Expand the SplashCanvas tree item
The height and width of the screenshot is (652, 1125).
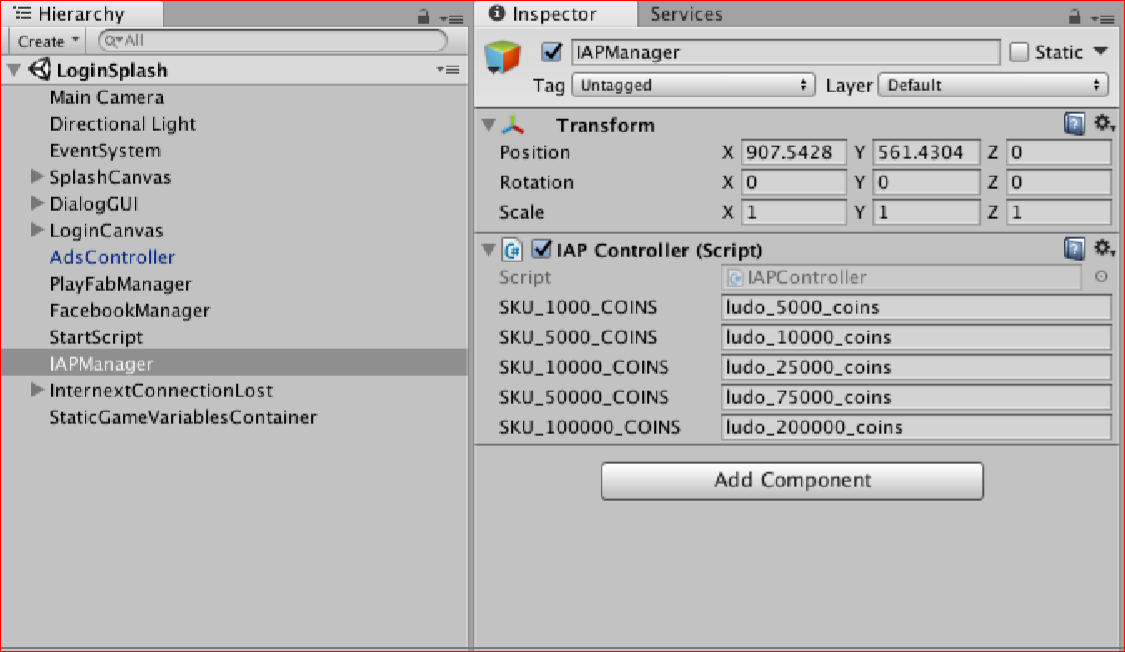(x=38, y=178)
